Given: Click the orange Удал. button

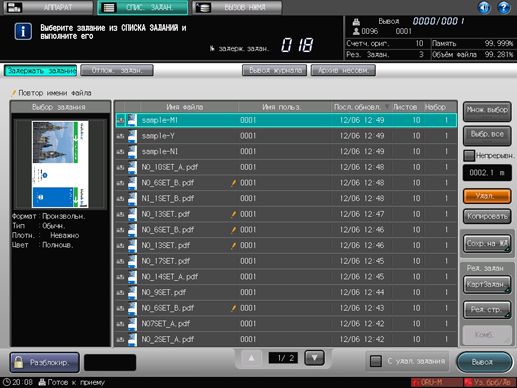Looking at the screenshot, I should click(x=487, y=196).
